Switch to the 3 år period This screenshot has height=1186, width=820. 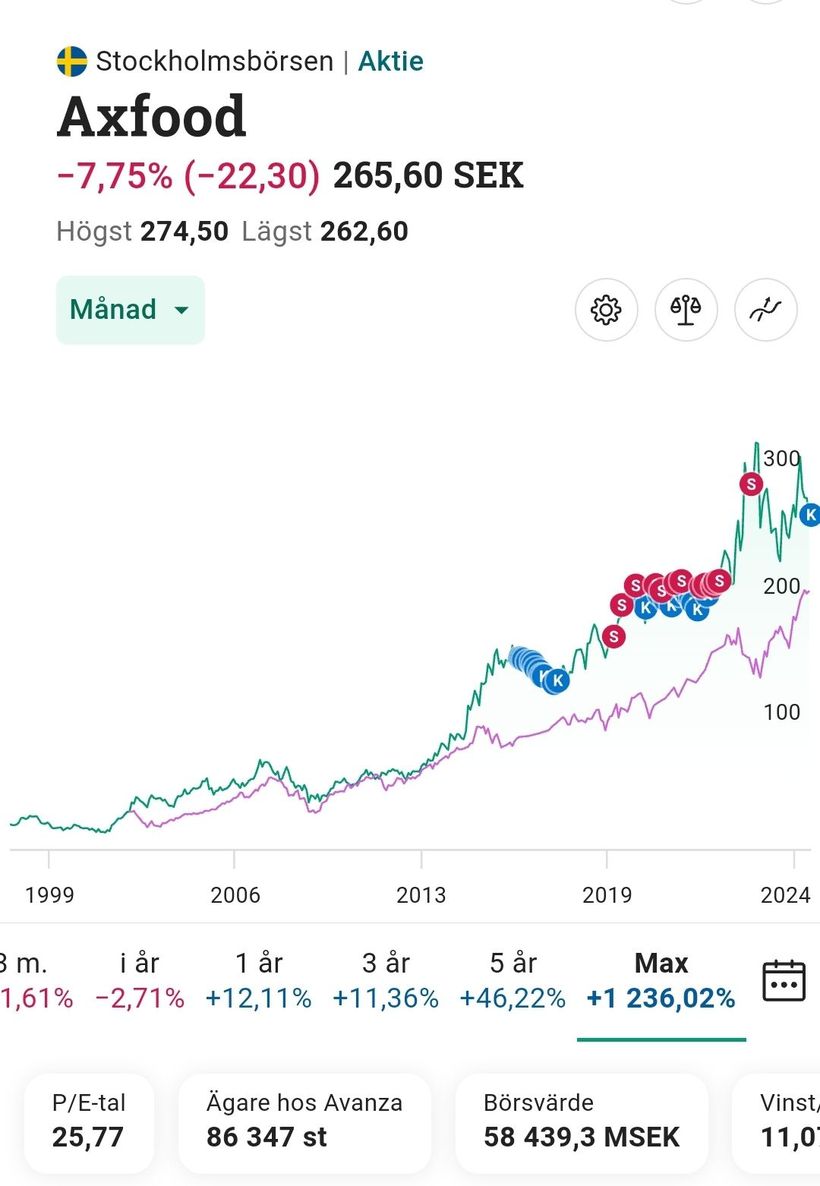click(385, 980)
